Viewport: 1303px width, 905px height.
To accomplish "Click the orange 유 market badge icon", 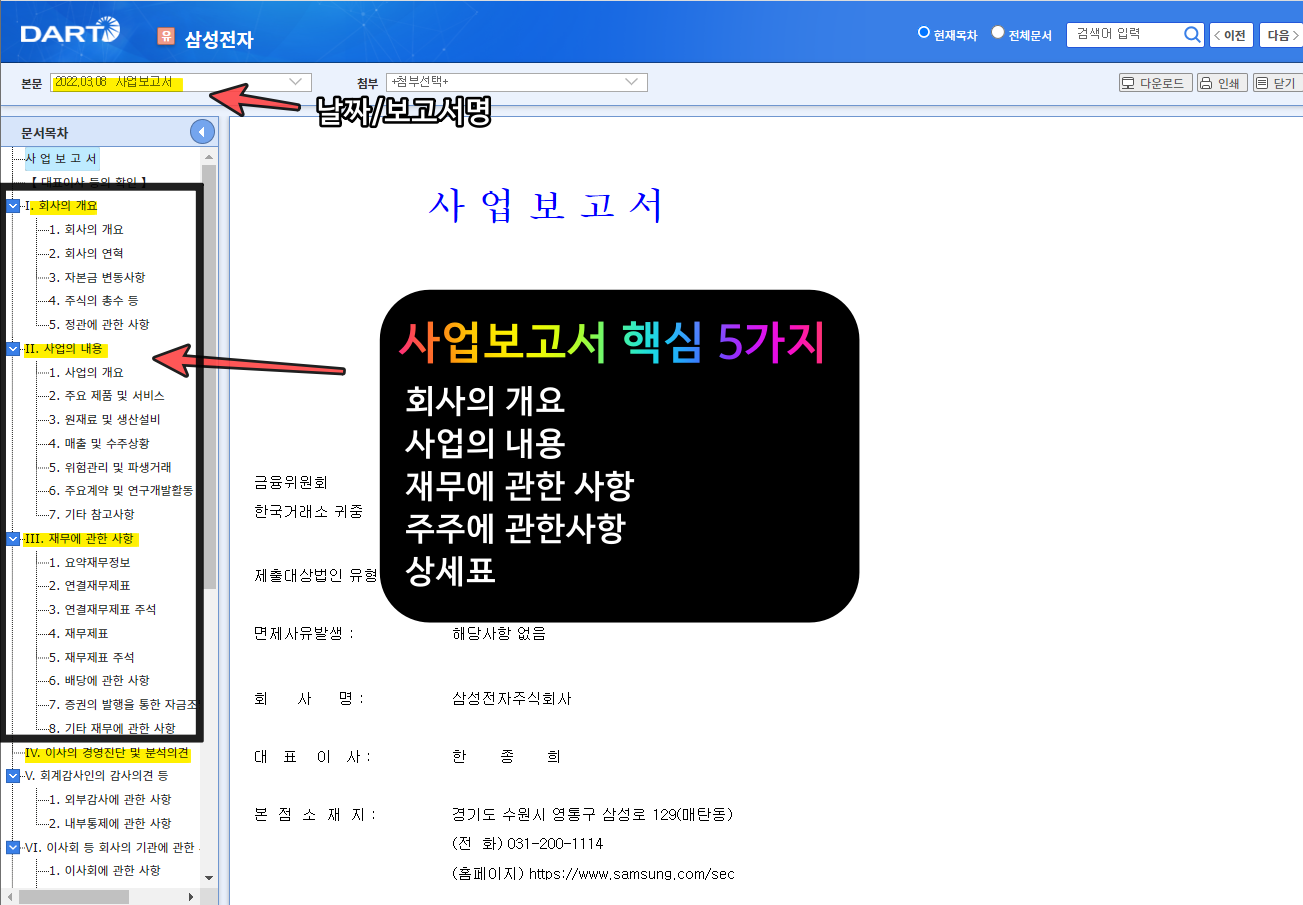I will coord(166,37).
